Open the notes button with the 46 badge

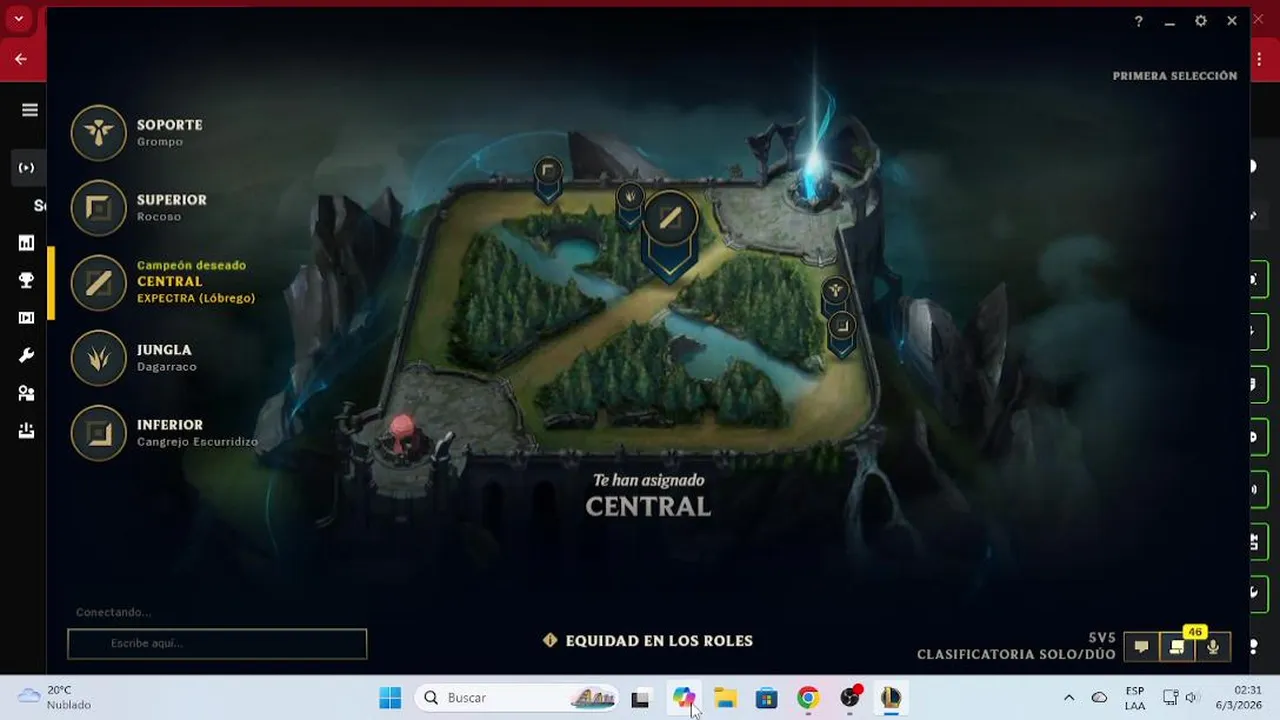coord(1177,647)
